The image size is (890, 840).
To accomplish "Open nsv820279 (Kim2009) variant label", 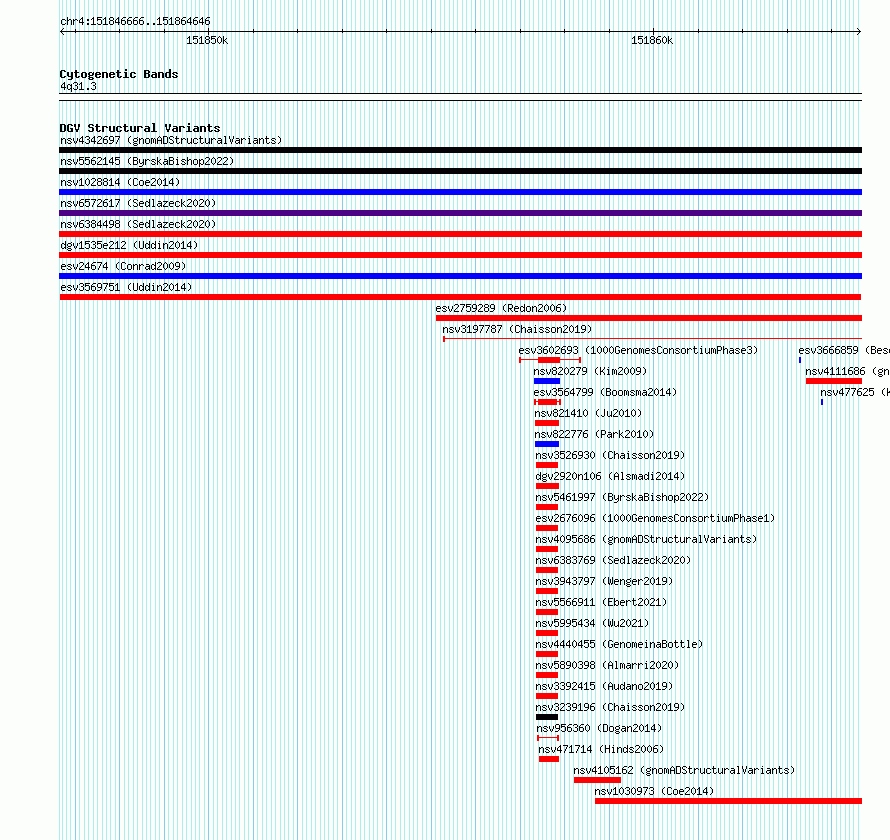I will click(590, 371).
